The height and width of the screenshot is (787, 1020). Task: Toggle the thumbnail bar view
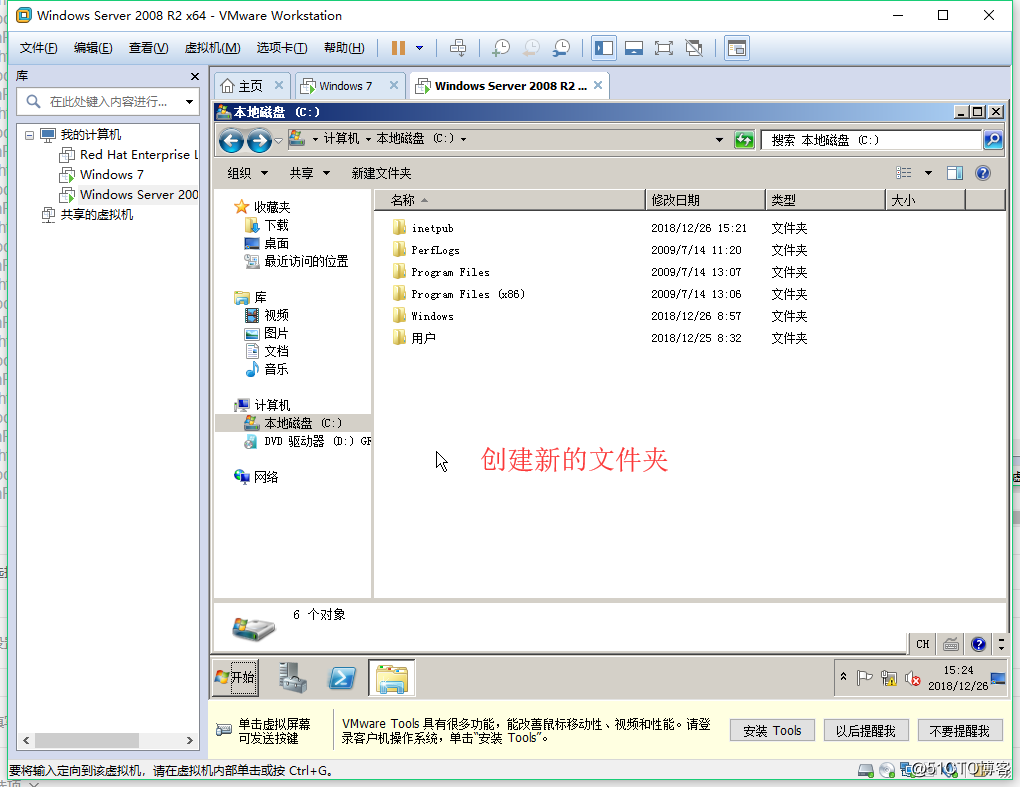[634, 47]
